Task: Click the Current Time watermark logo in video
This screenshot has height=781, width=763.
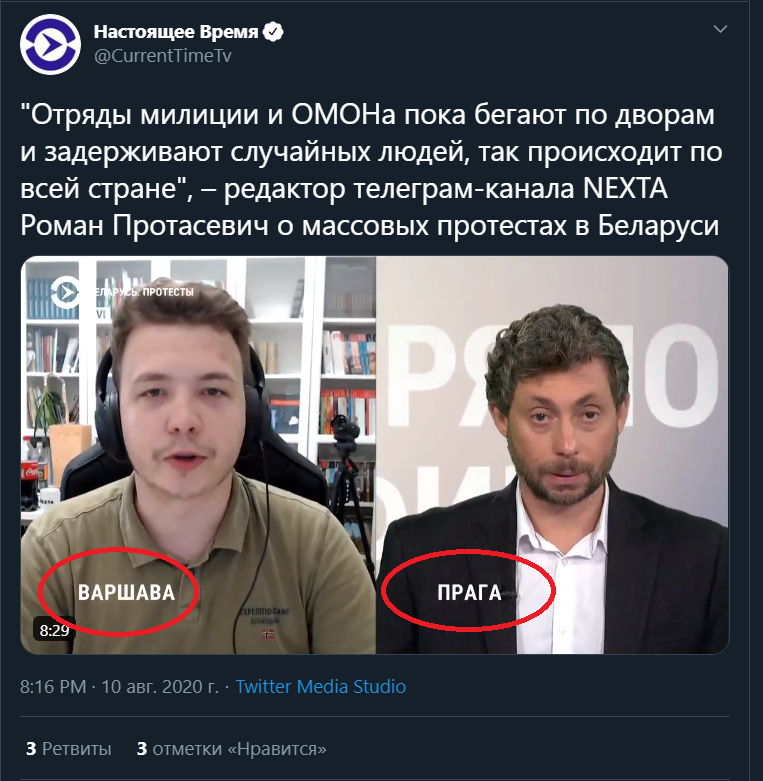Action: (x=65, y=292)
